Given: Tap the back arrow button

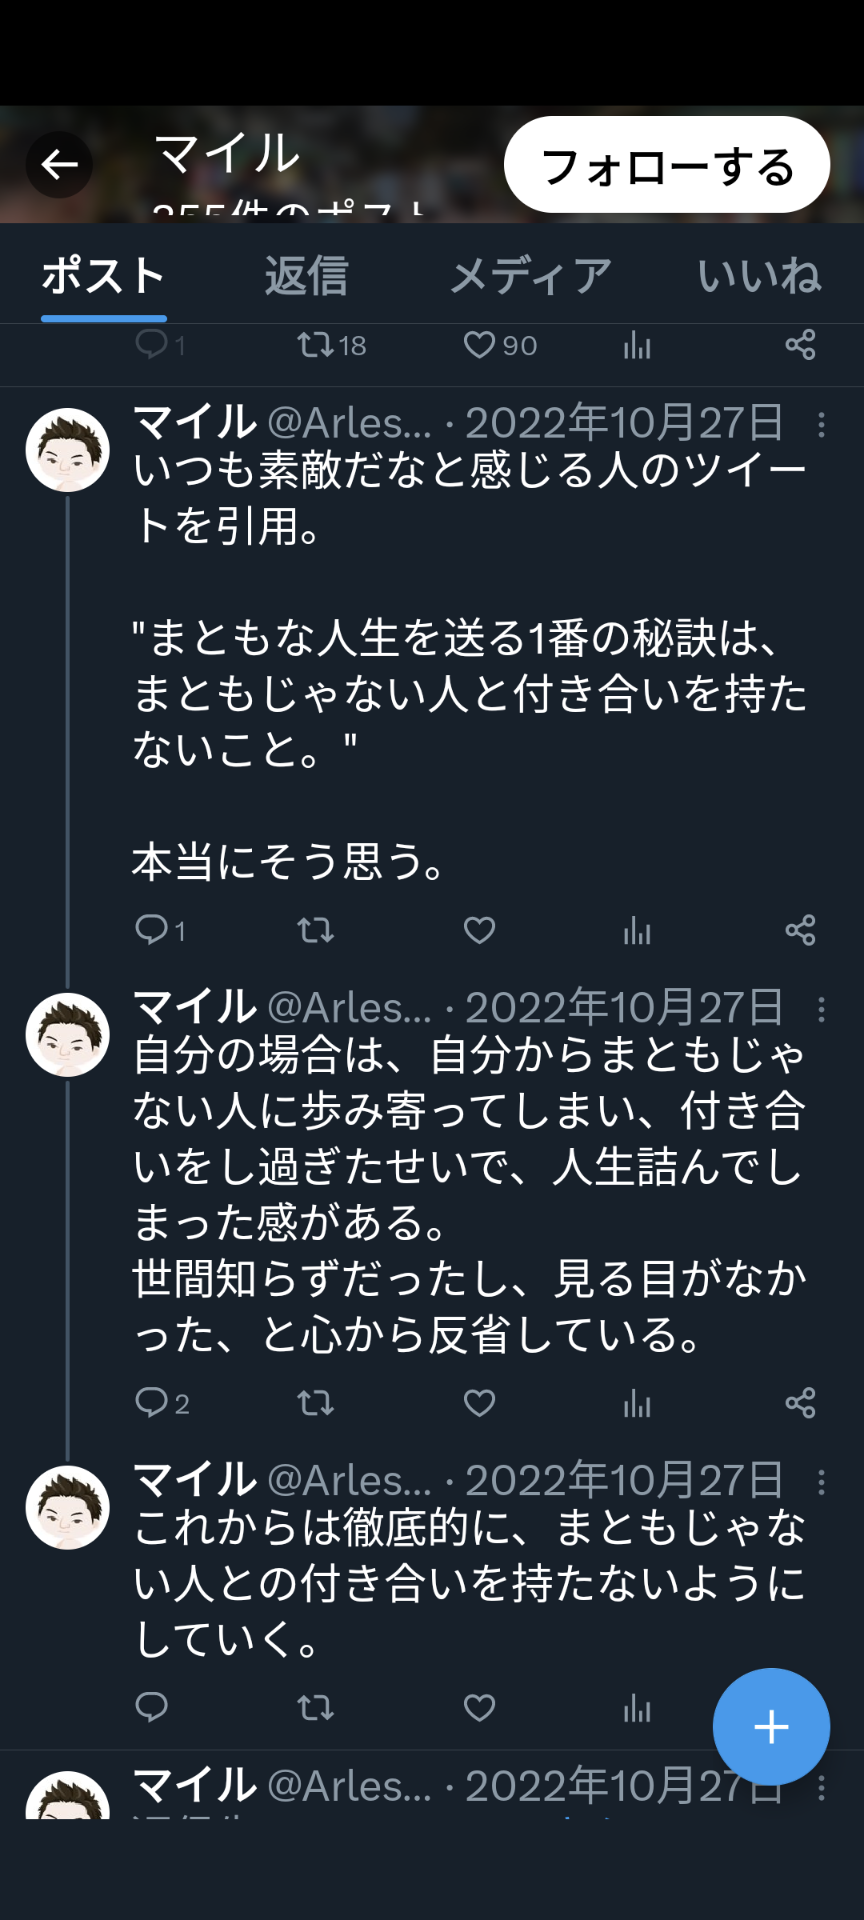Looking at the screenshot, I should point(59,164).
